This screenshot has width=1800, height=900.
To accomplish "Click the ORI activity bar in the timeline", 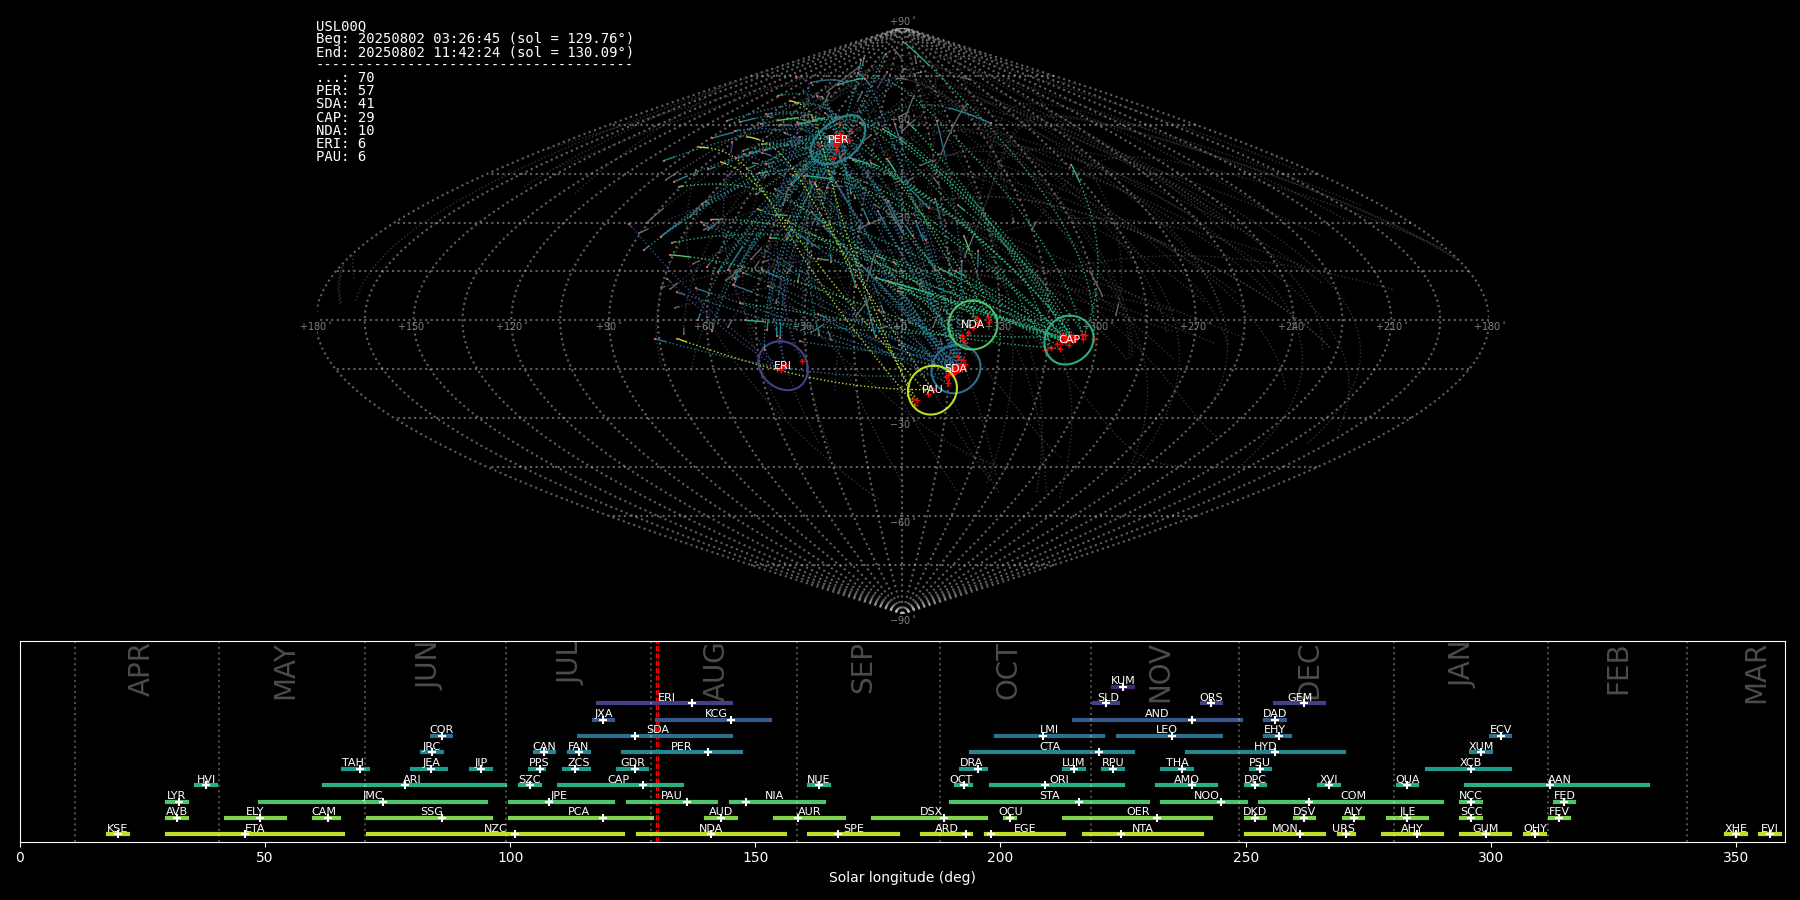I will coord(1057,785).
